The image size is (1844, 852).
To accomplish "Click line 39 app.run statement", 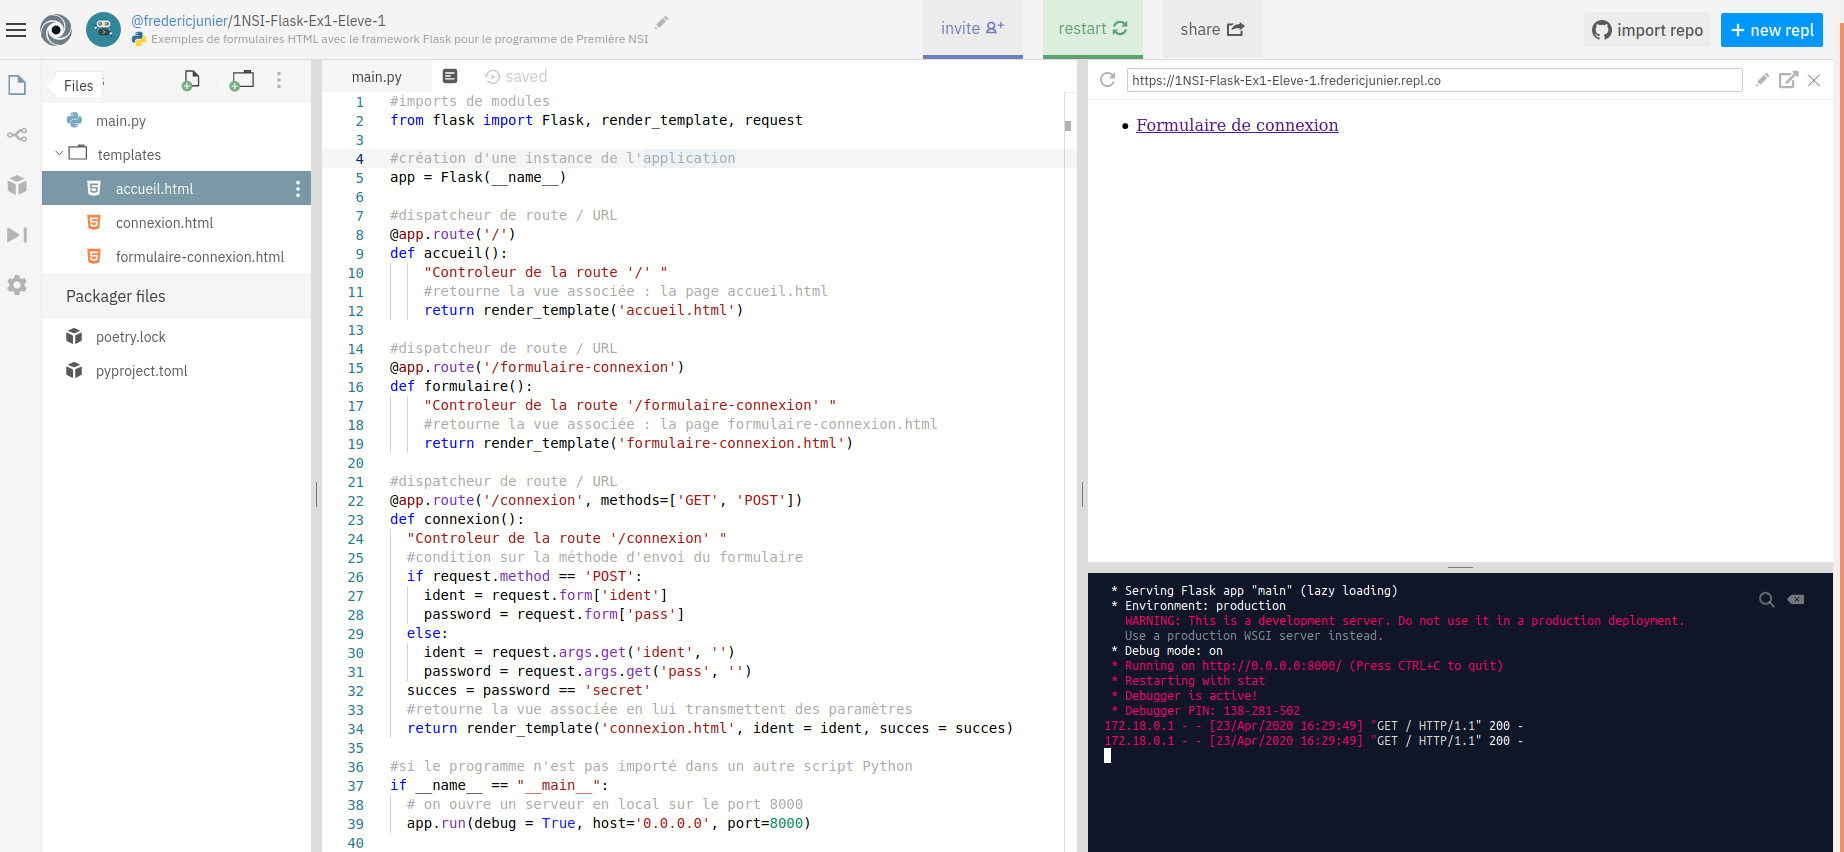I will click(x=609, y=823).
